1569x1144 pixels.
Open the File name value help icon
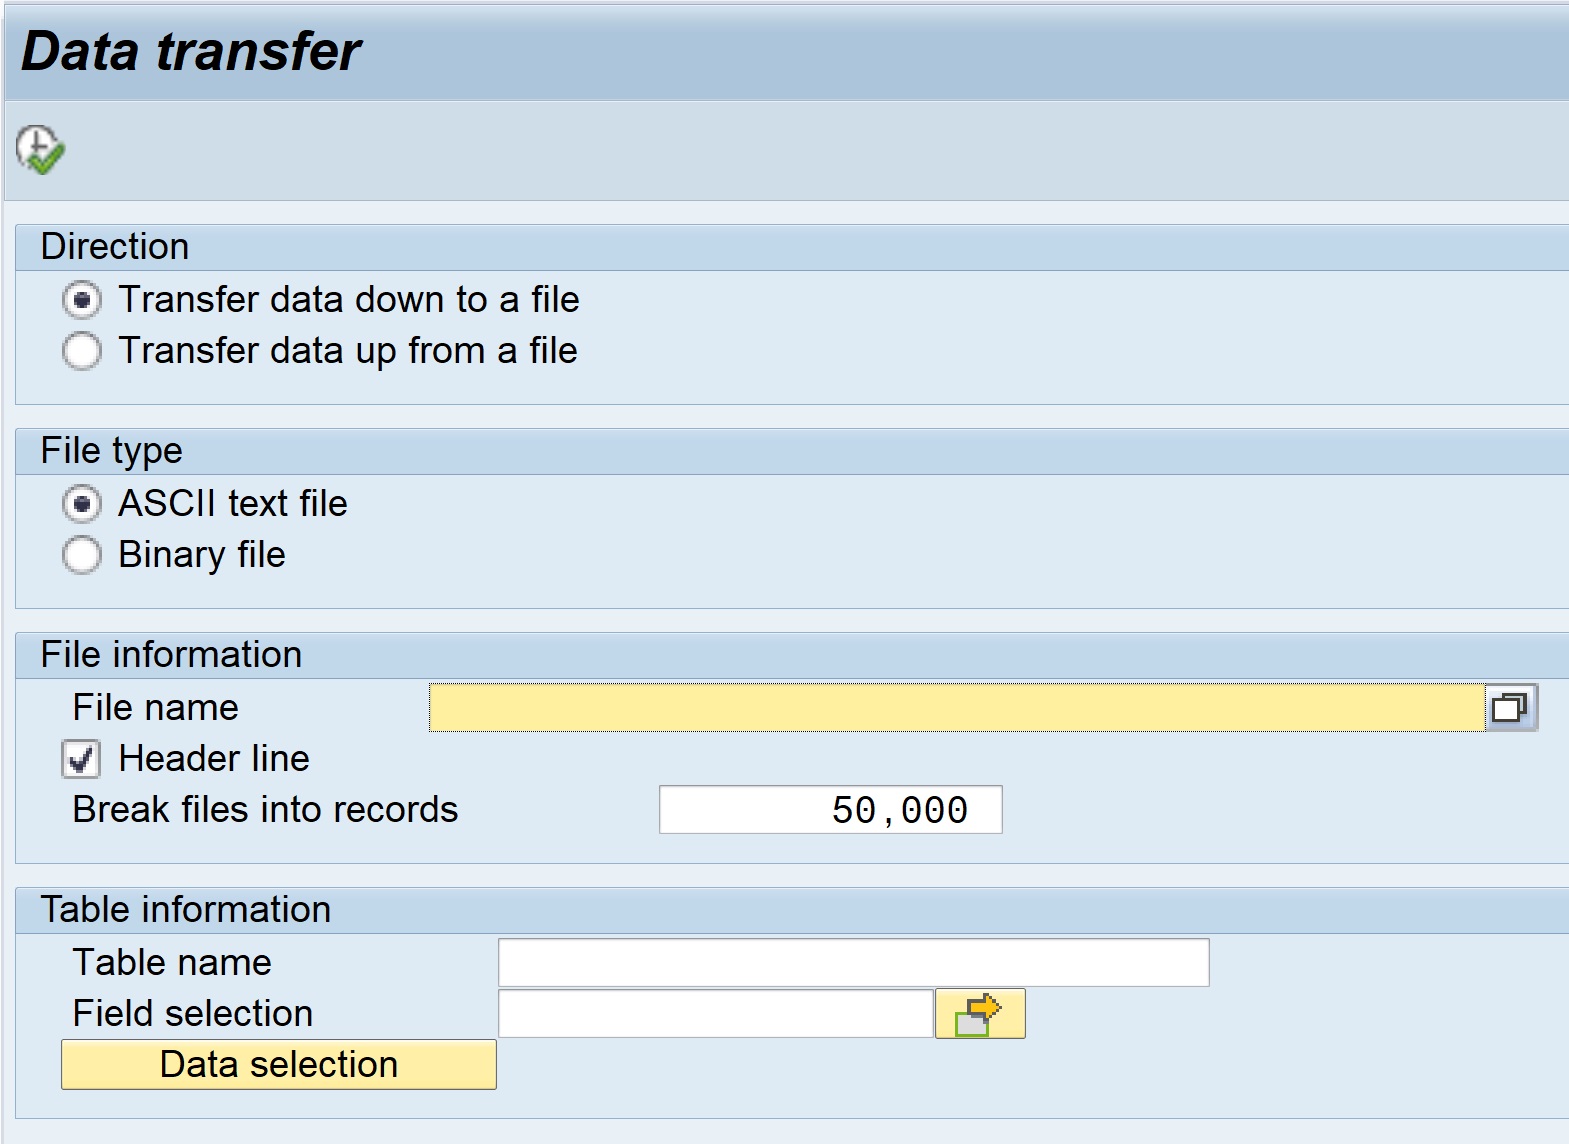pos(1511,708)
